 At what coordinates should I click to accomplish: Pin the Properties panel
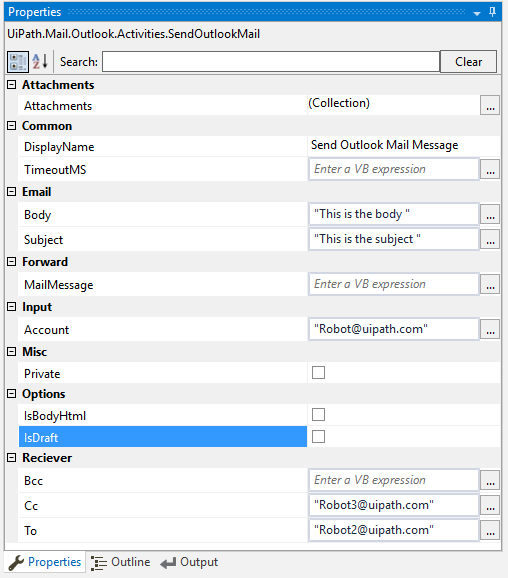pyautogui.click(x=492, y=12)
